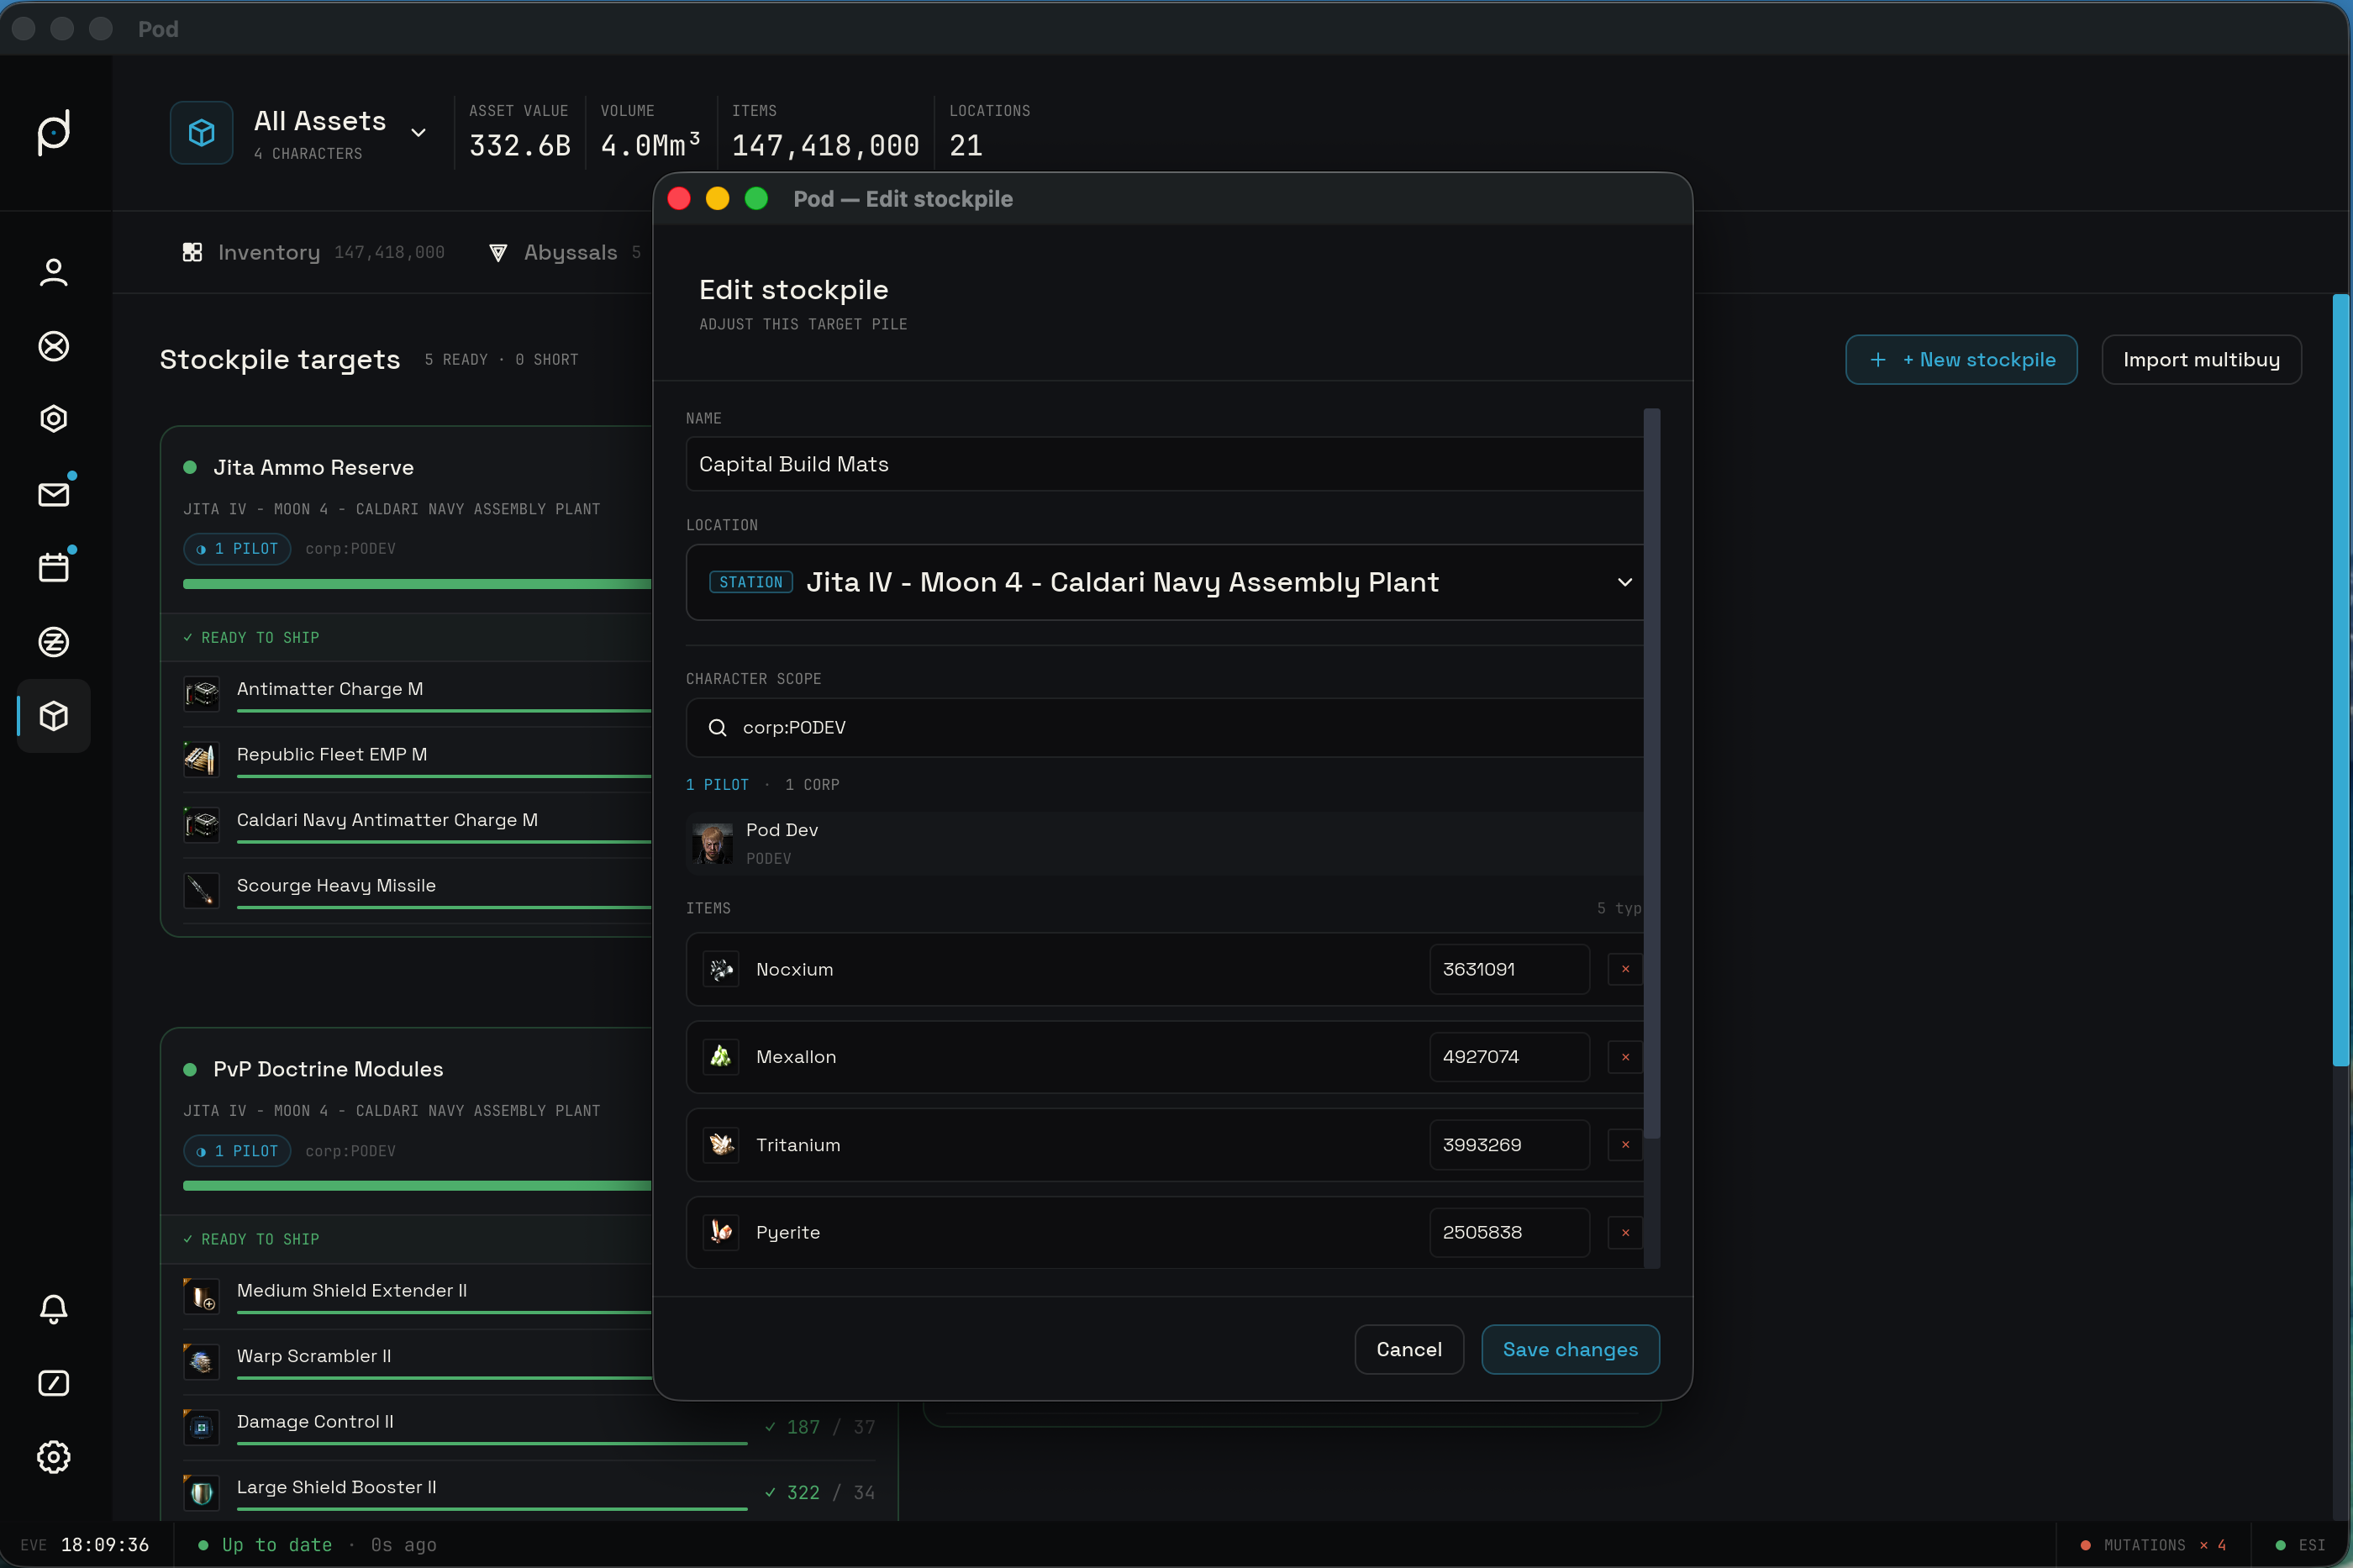Click the stockpile Name input field
Screen dimensions: 2353x1568
[x=1166, y=464]
